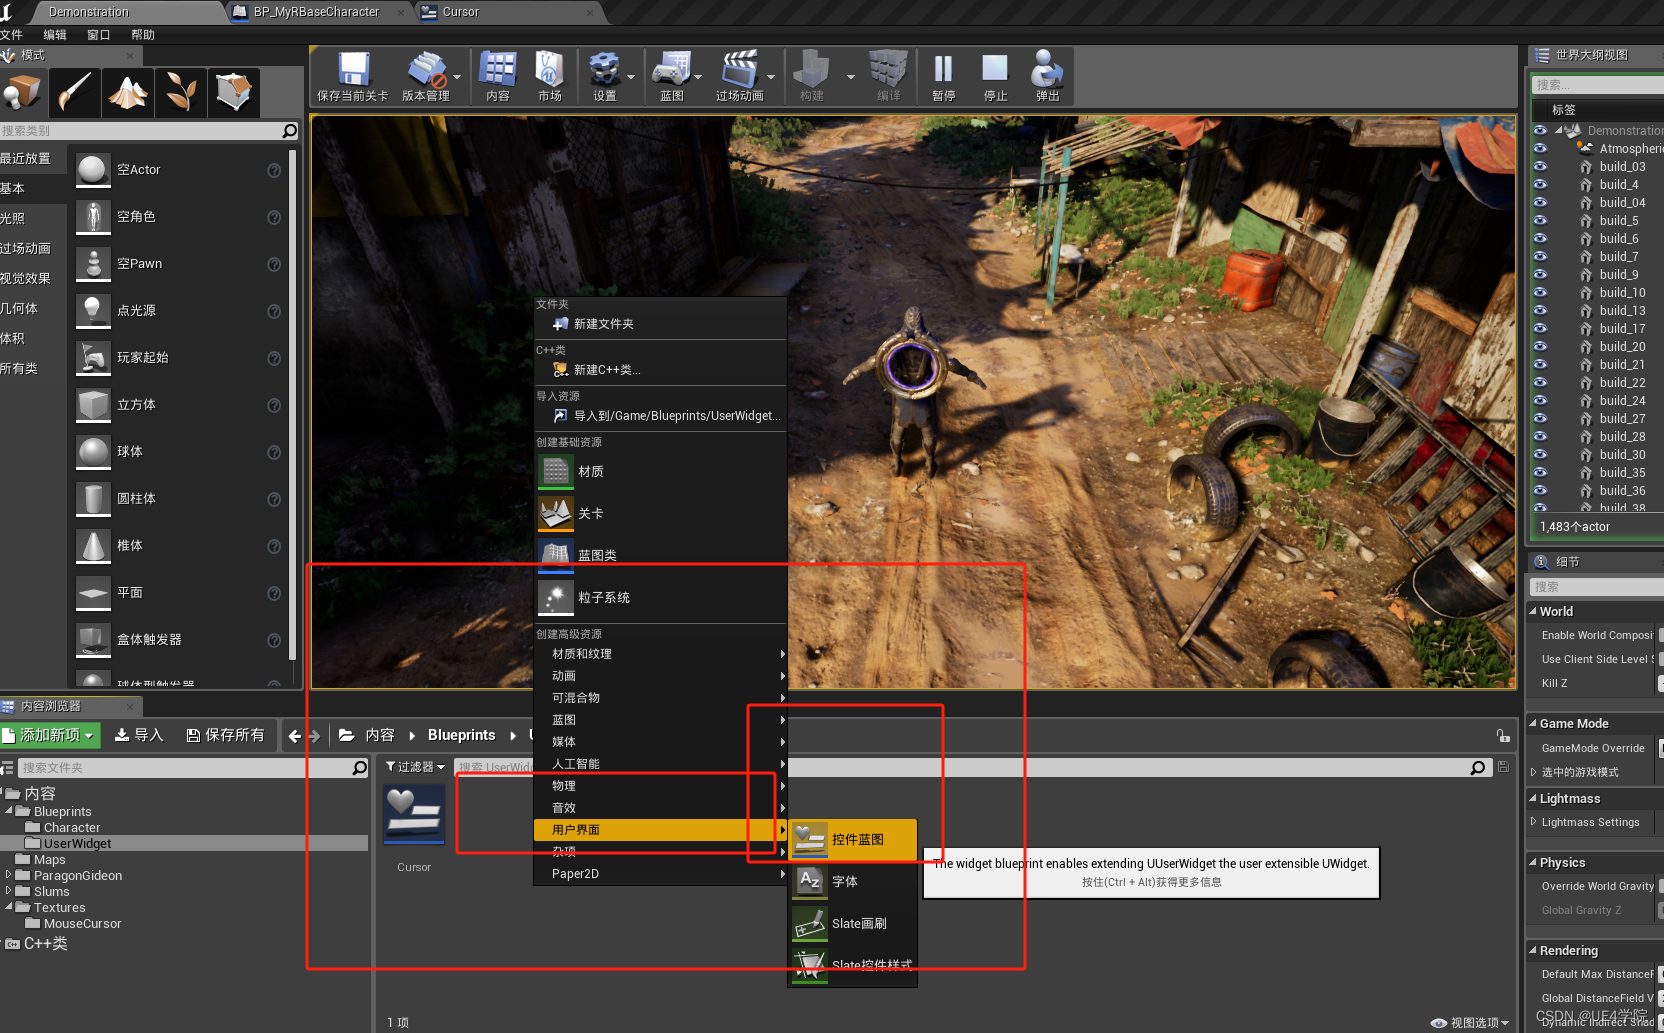Click the Save All (保存所有) button

point(226,735)
